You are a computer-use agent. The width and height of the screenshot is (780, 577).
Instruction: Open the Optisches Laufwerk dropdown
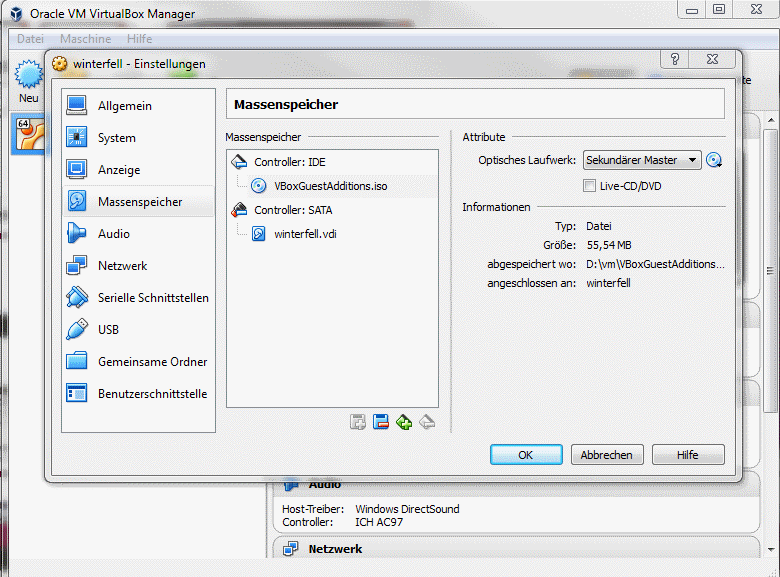click(642, 160)
